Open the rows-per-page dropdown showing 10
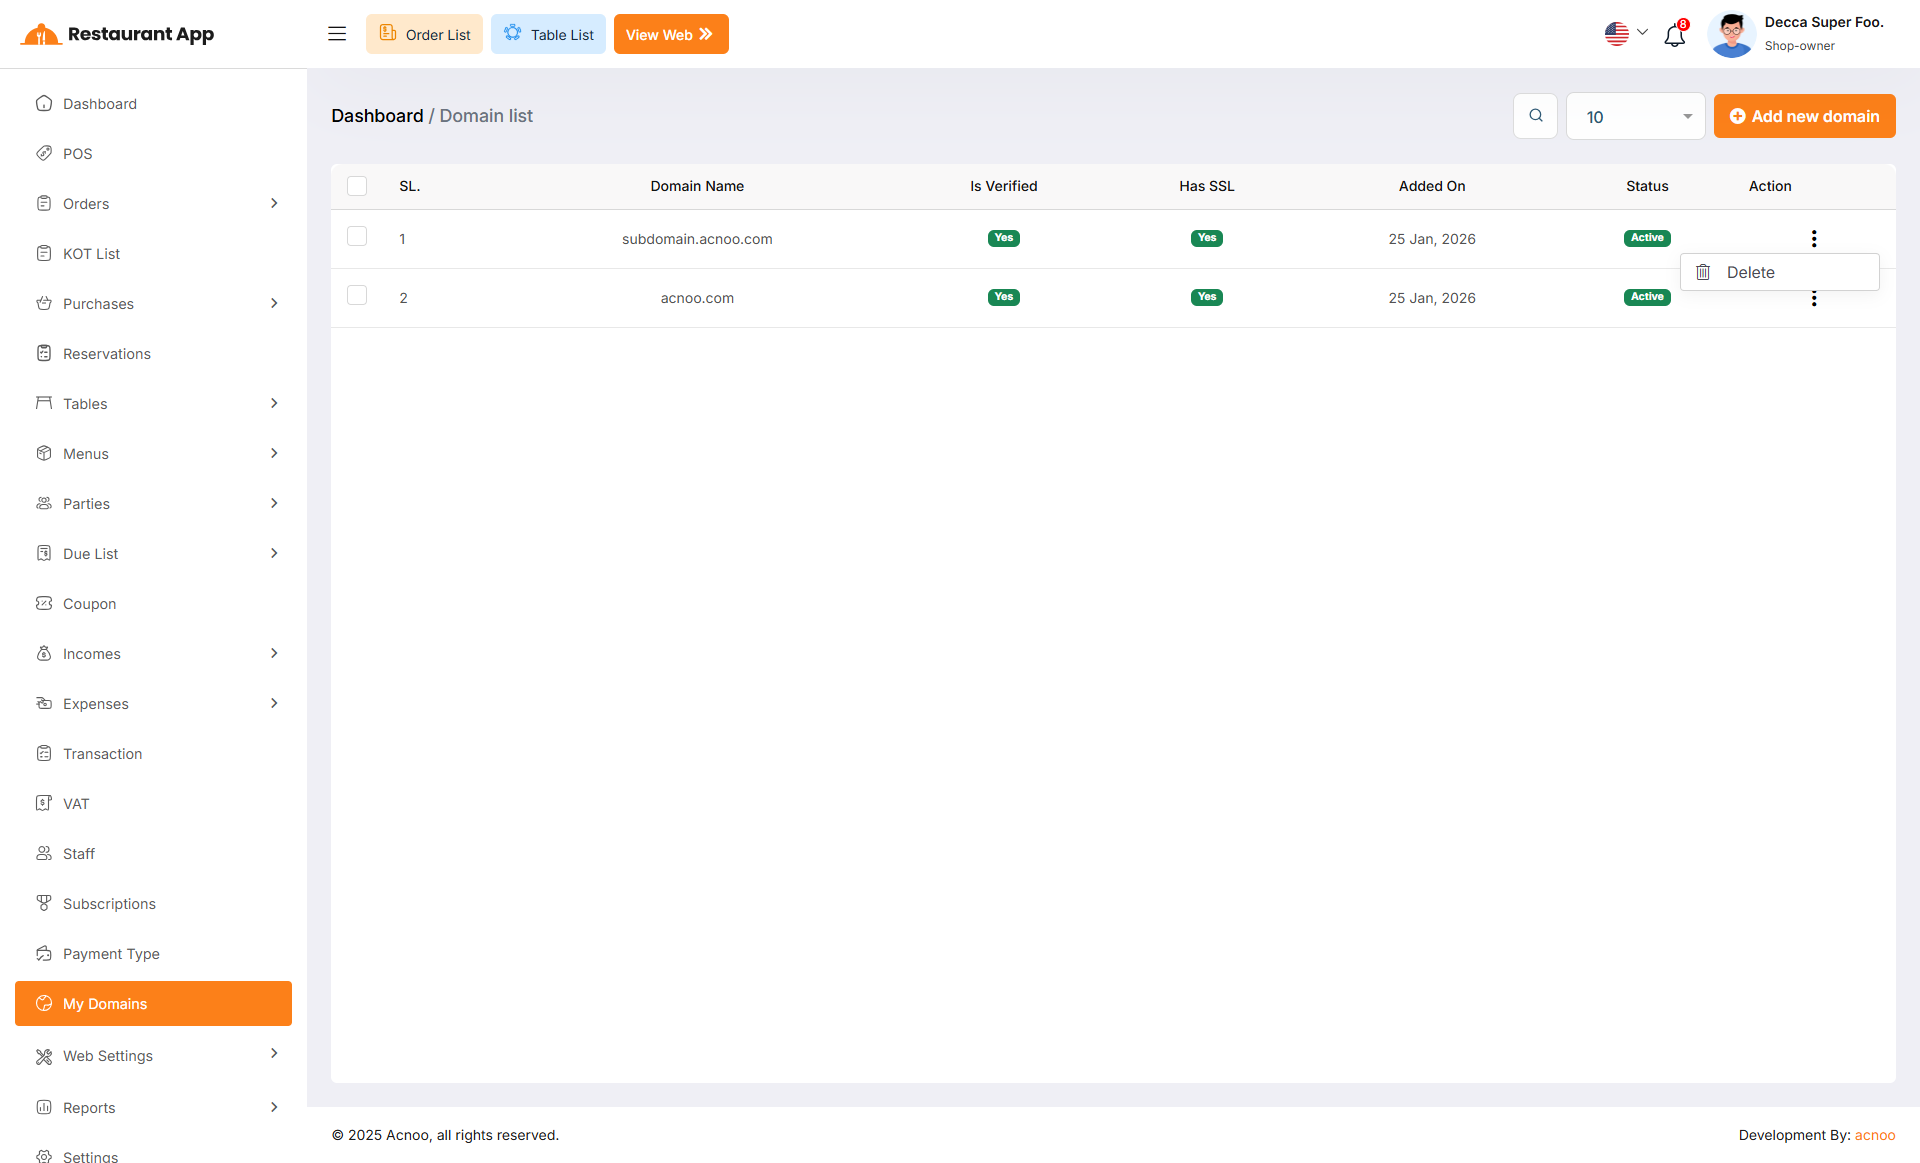 click(x=1635, y=116)
